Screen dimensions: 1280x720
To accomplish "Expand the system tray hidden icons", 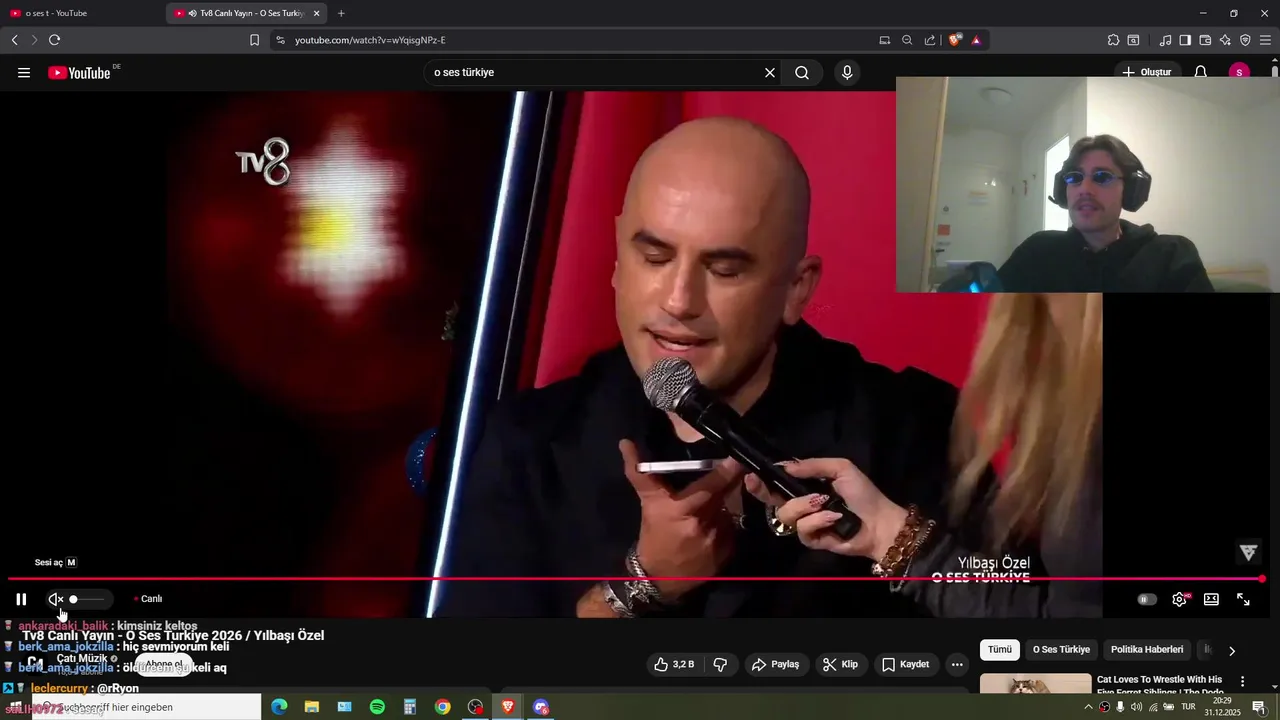I will (x=1088, y=707).
